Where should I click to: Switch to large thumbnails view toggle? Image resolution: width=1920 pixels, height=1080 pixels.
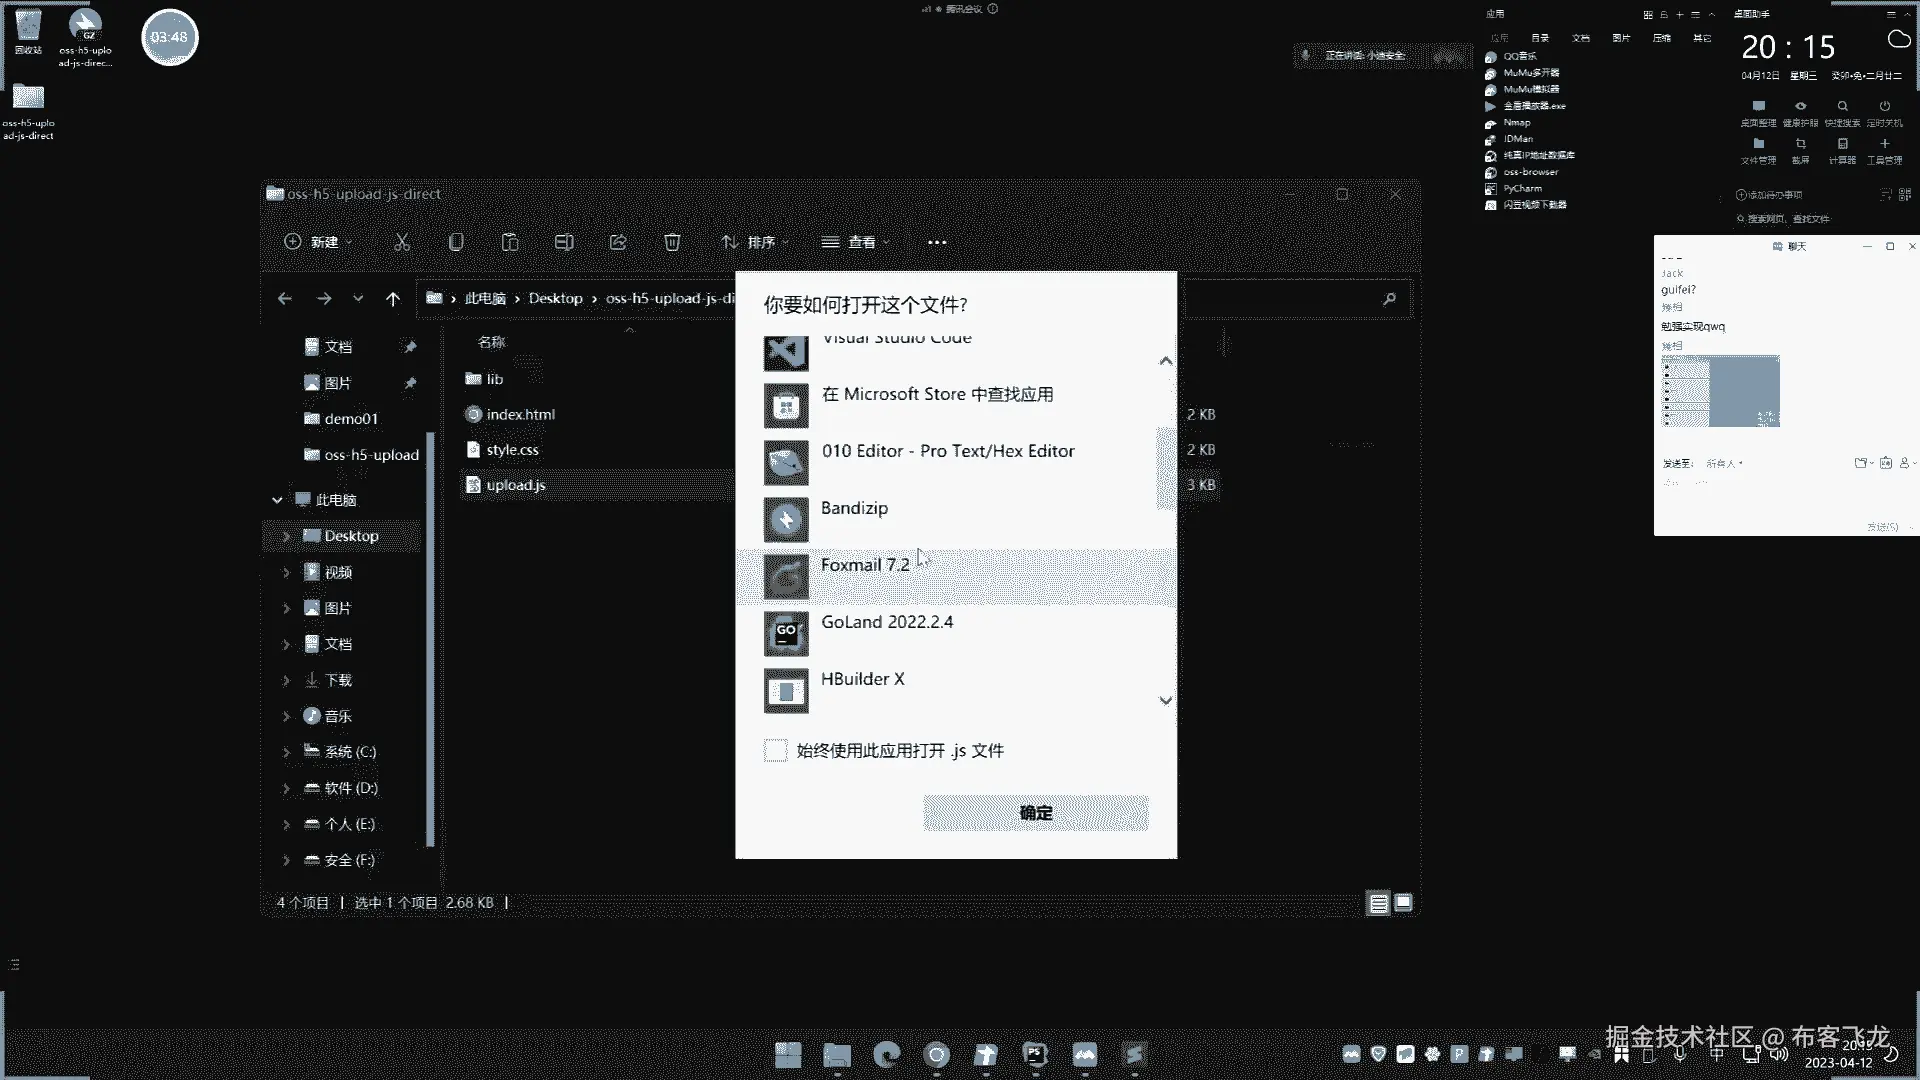point(1404,904)
